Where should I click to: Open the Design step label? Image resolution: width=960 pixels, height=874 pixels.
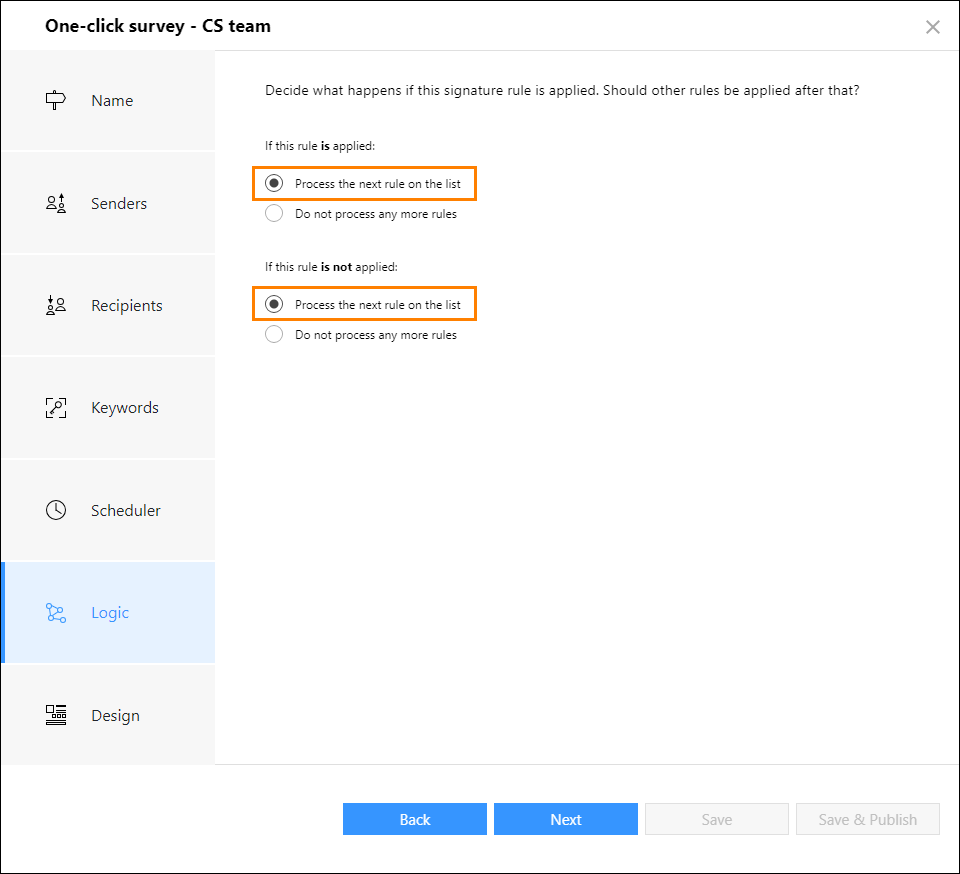pyautogui.click(x=115, y=715)
